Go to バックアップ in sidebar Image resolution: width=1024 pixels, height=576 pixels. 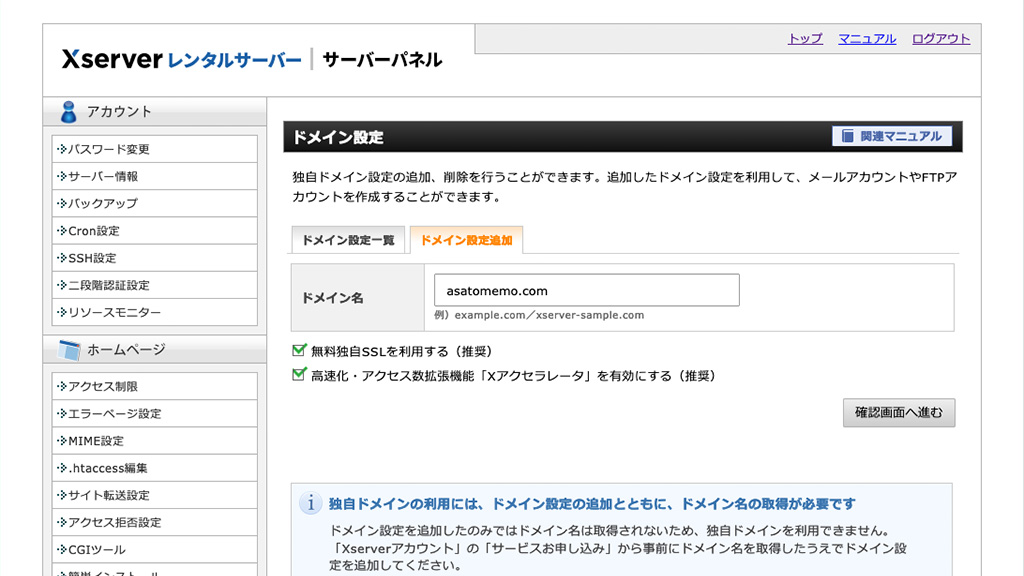[x=155, y=203]
